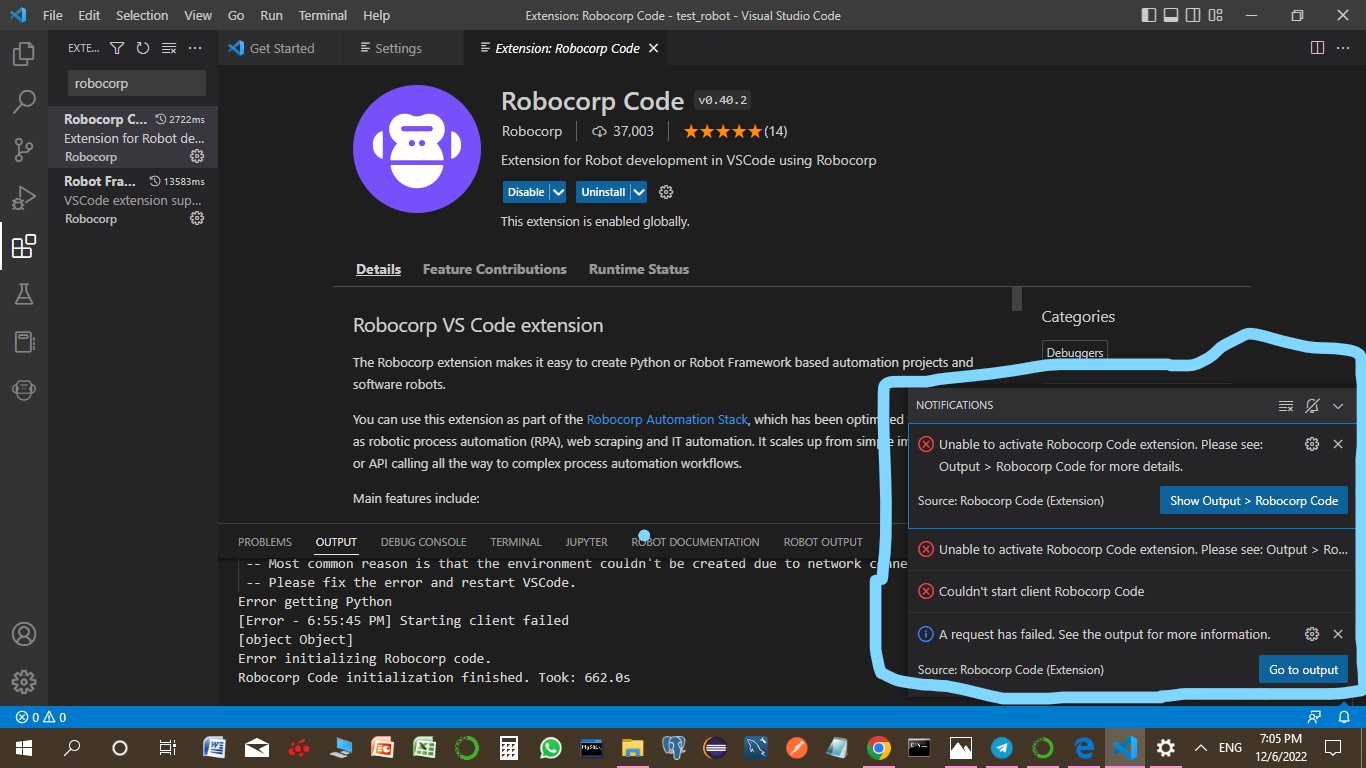Open gear for 'A request has failed' notification
This screenshot has height=768, width=1366.
(1312, 634)
